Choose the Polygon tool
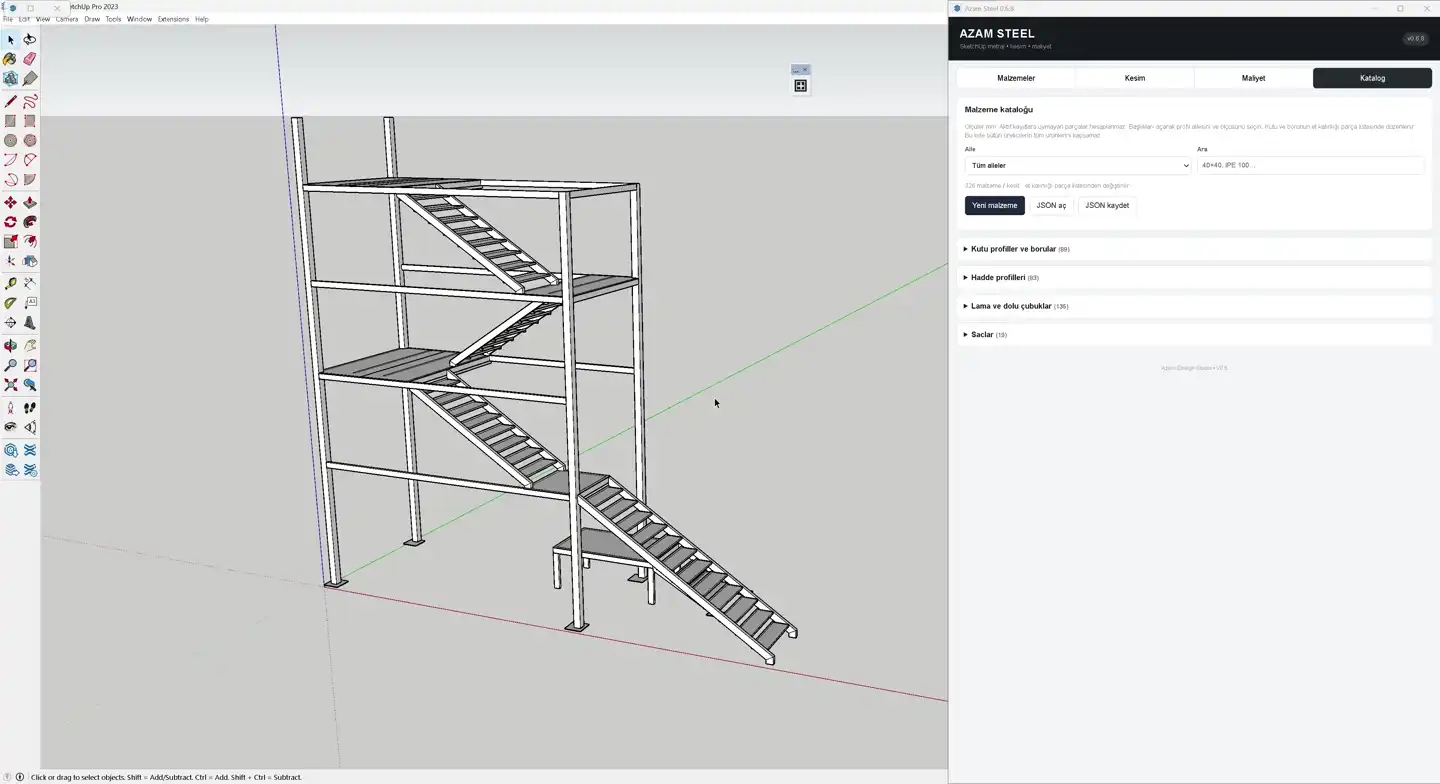Image resolution: width=1440 pixels, height=784 pixels. [x=30, y=141]
